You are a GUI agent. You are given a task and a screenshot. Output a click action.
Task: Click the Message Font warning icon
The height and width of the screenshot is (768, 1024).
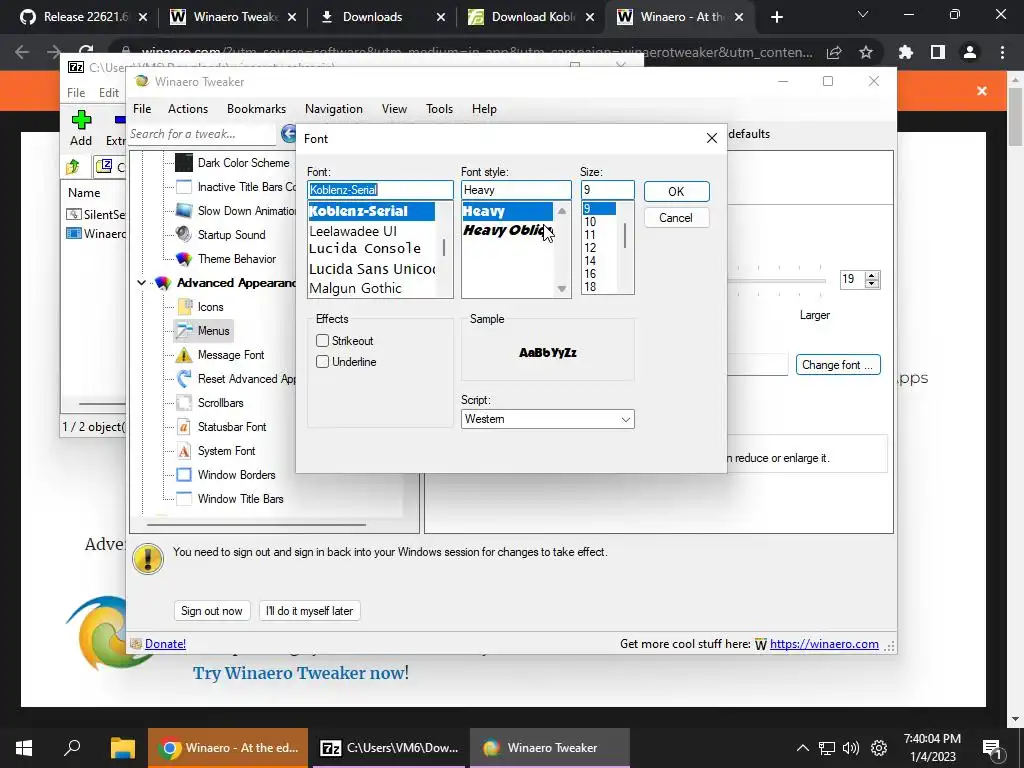[184, 355]
